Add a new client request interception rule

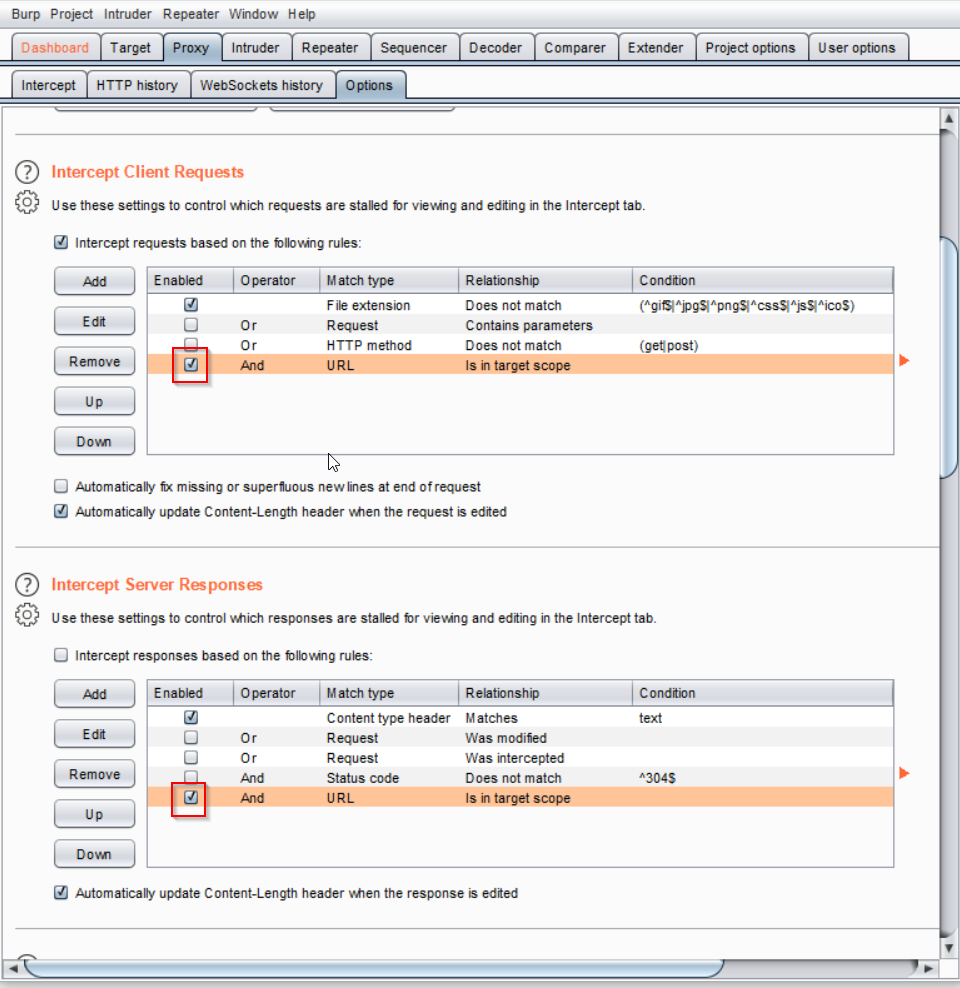(x=94, y=281)
